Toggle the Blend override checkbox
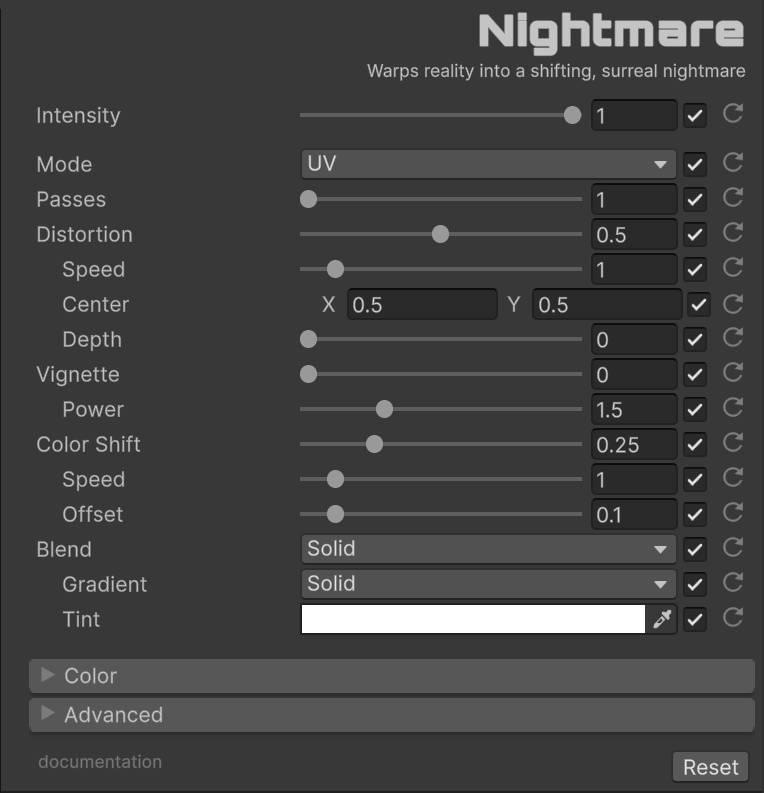Image resolution: width=764 pixels, height=793 pixels. 695,549
